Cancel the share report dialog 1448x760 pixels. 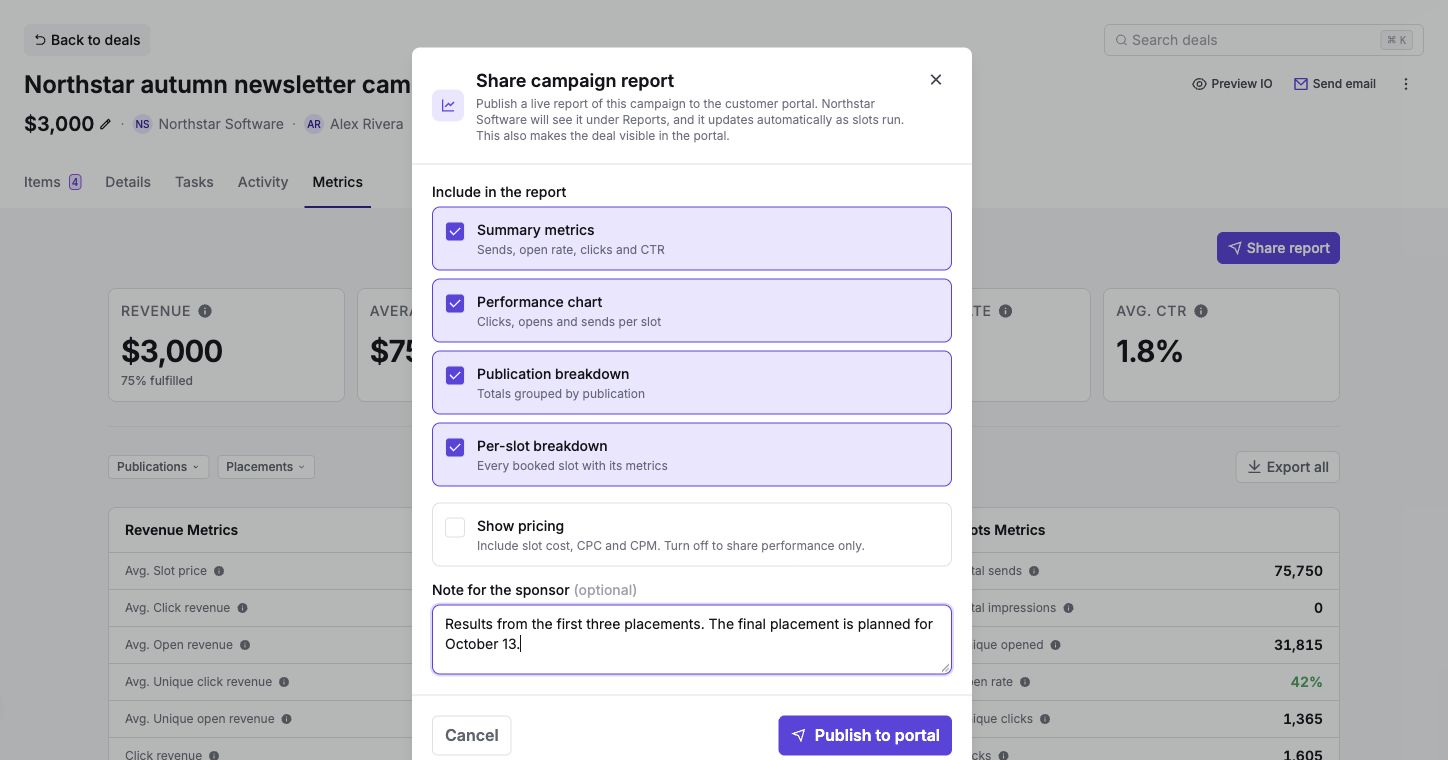(472, 735)
